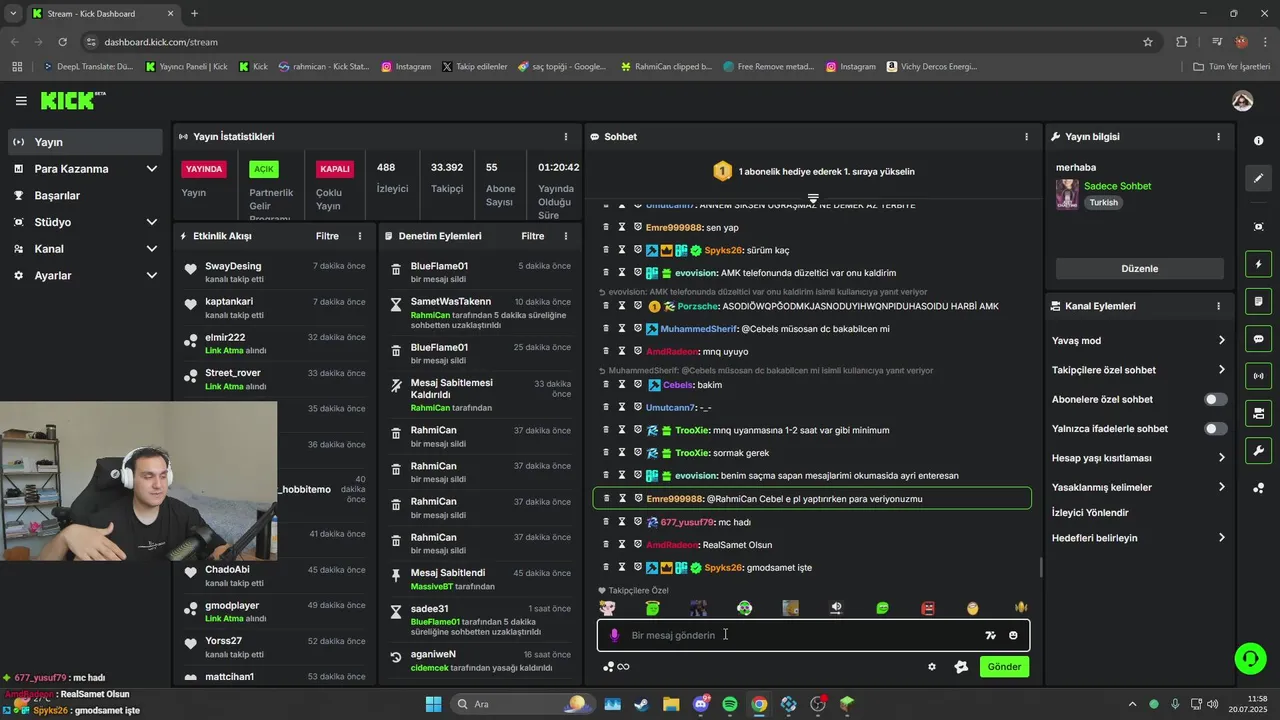Open Yavaş mod options
The height and width of the screenshot is (720, 1280).
coord(1138,340)
